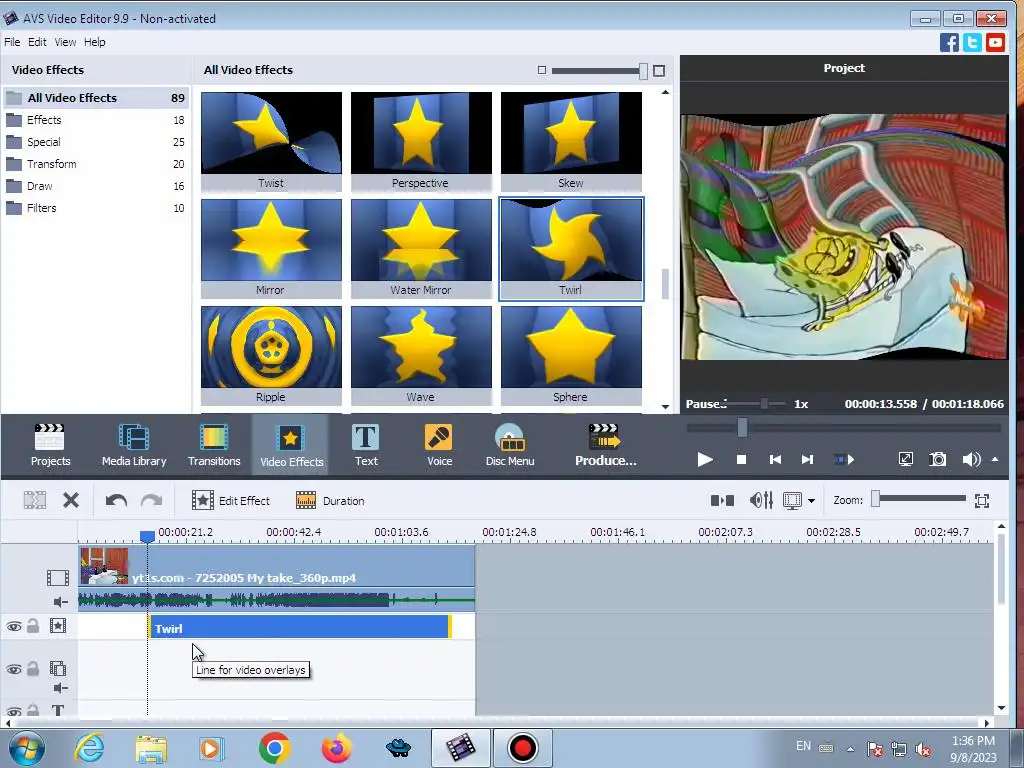Viewport: 1024px width, 768px height.
Task: Jump to the next frame
Action: tap(807, 460)
